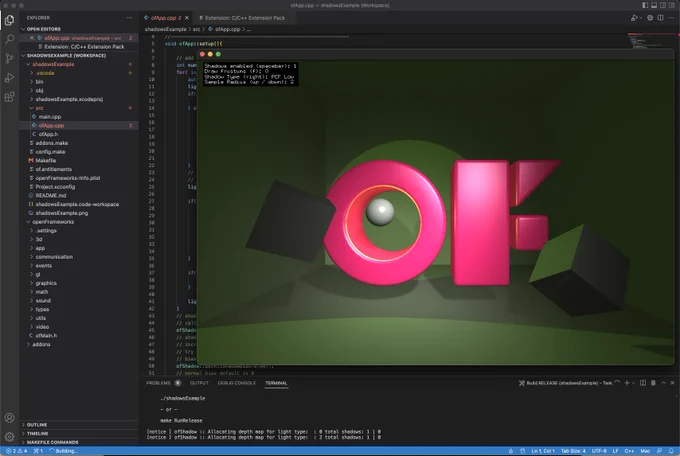Collapse the shadowsExample folder
680x456 pixels.
coord(53,64)
